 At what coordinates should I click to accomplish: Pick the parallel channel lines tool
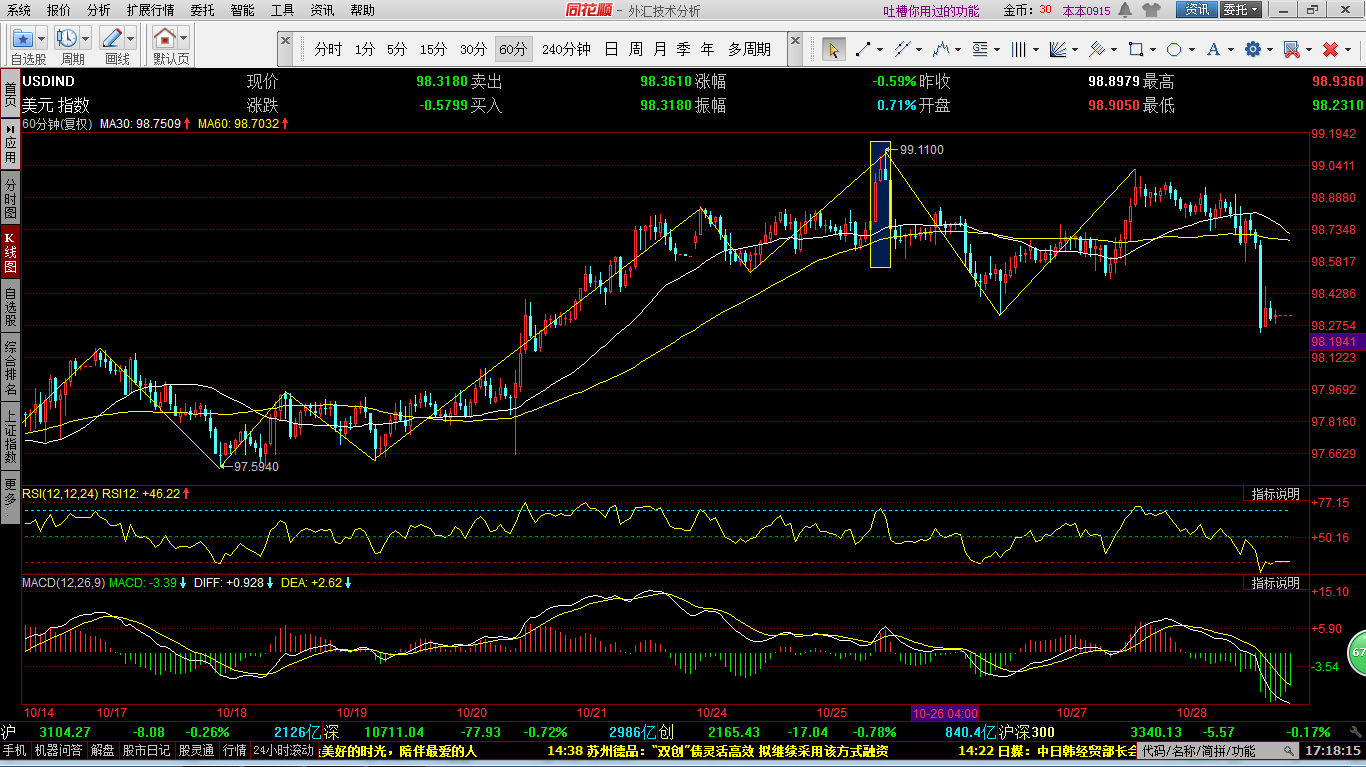pyautogui.click(x=902, y=49)
